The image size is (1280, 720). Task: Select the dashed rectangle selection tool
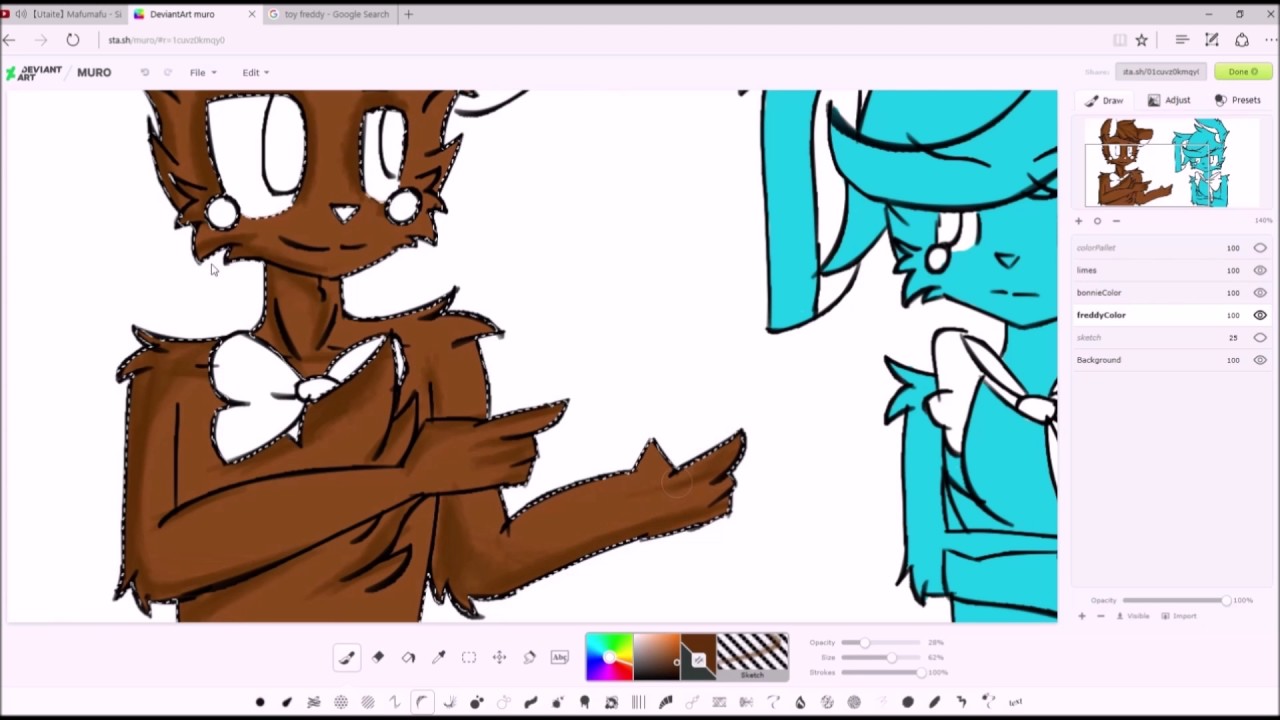click(469, 657)
